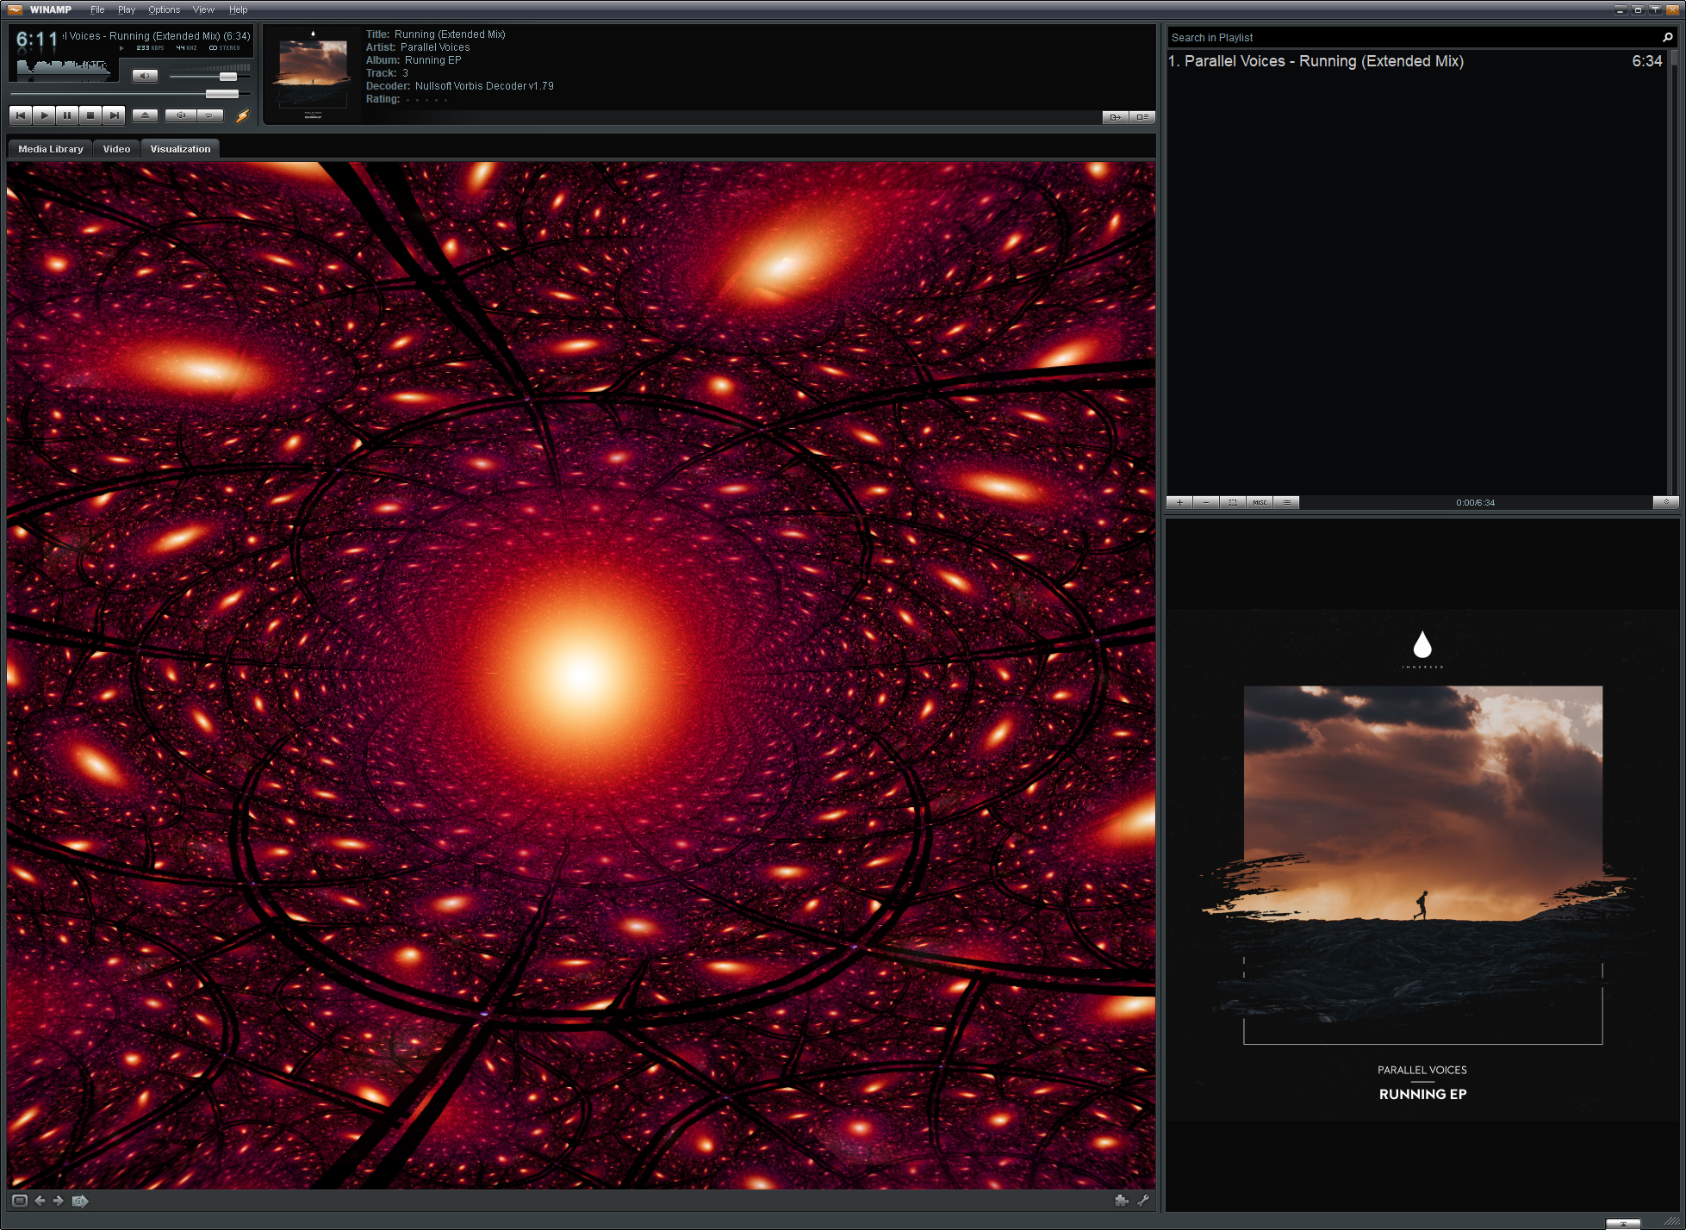This screenshot has width=1686, height=1230.
Task: Adjust the volume slider
Action: click(x=210, y=76)
